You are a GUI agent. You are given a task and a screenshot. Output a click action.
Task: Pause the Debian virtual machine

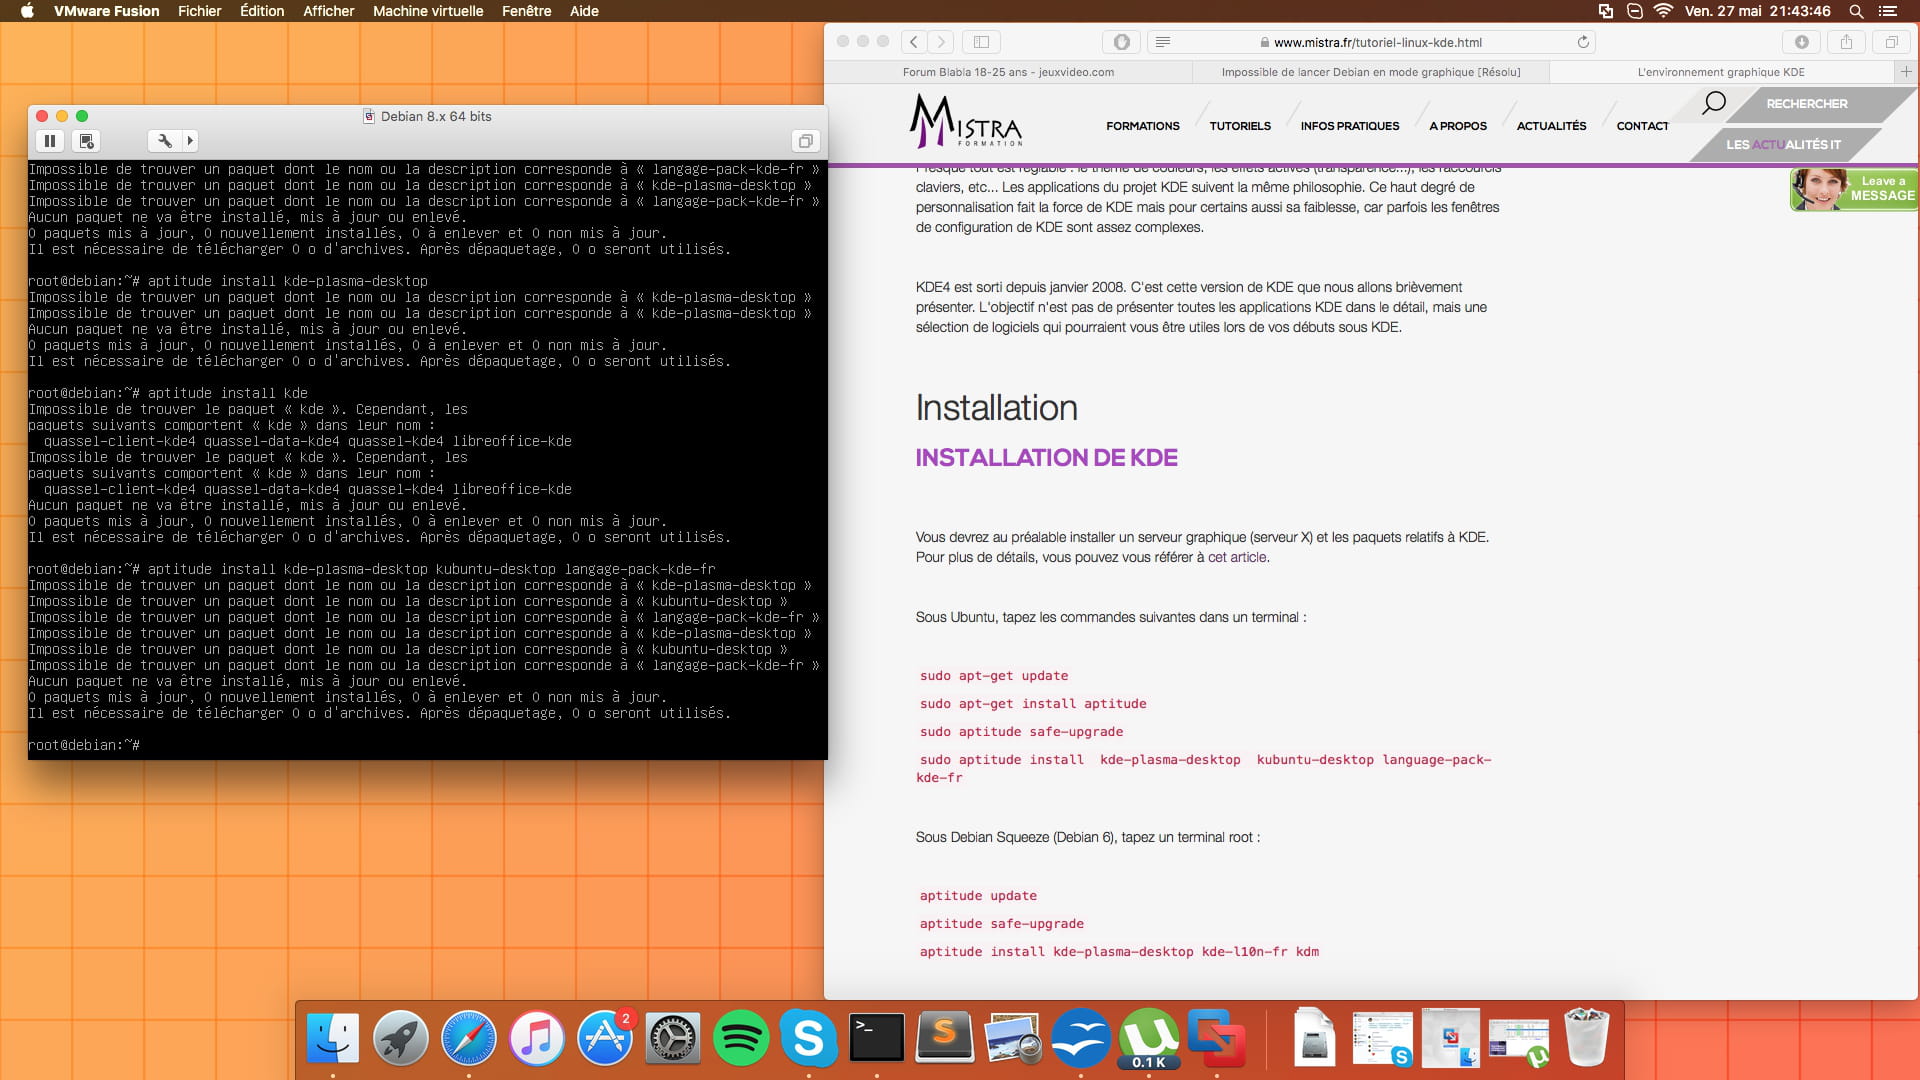click(49, 141)
